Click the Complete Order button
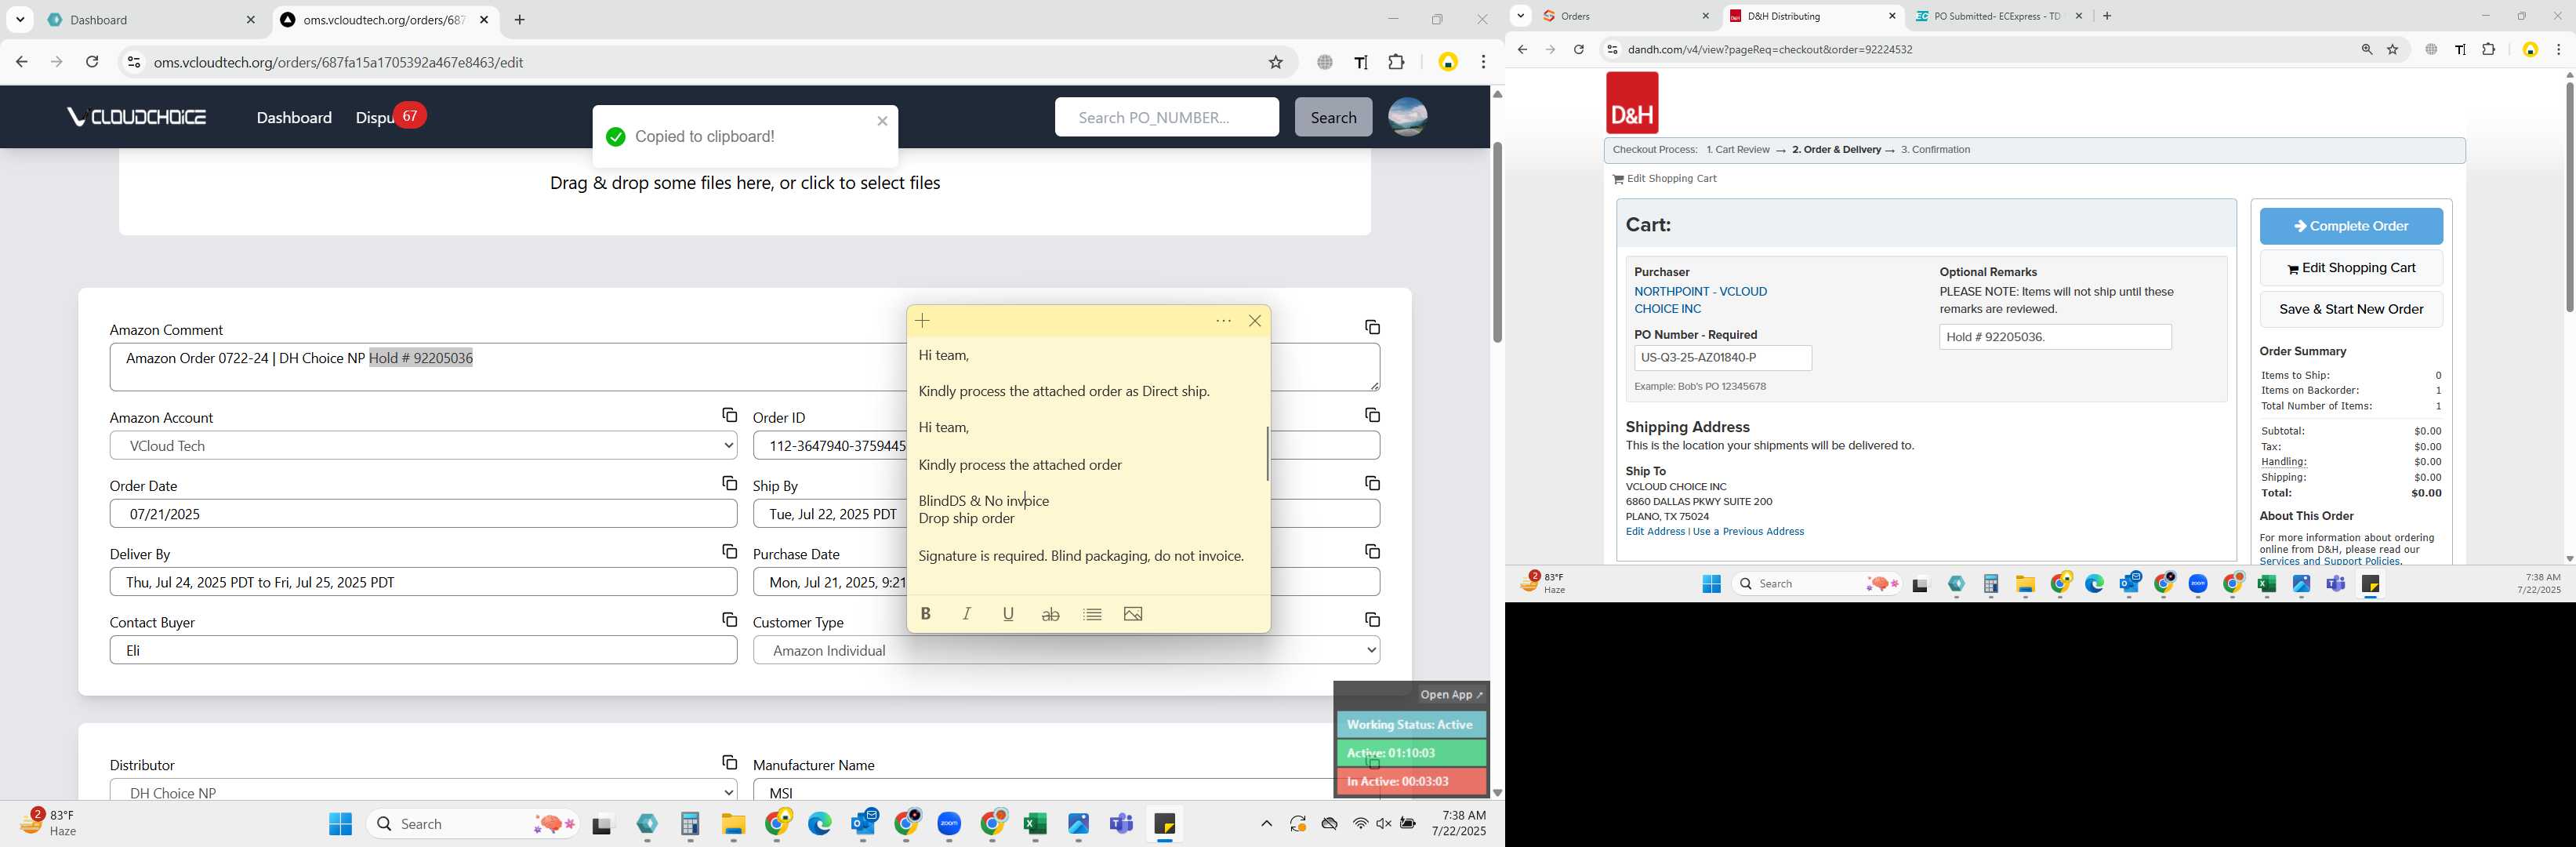Image resolution: width=2576 pixels, height=847 pixels. tap(2351, 226)
